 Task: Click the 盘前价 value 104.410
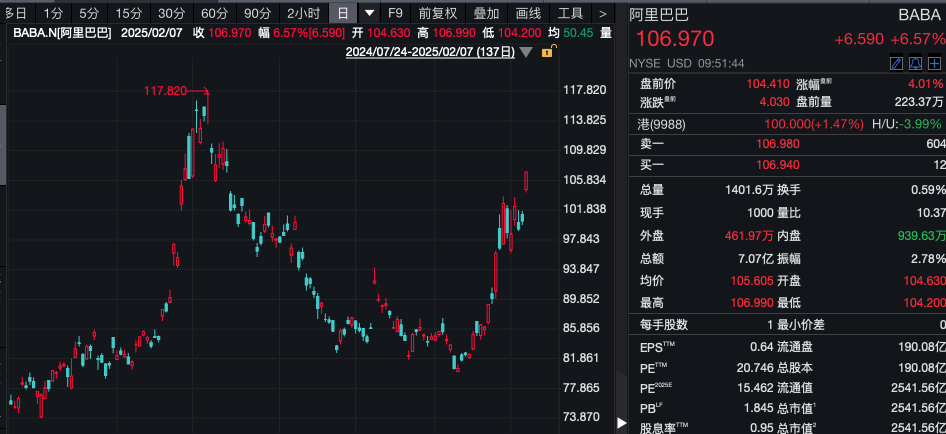768,84
